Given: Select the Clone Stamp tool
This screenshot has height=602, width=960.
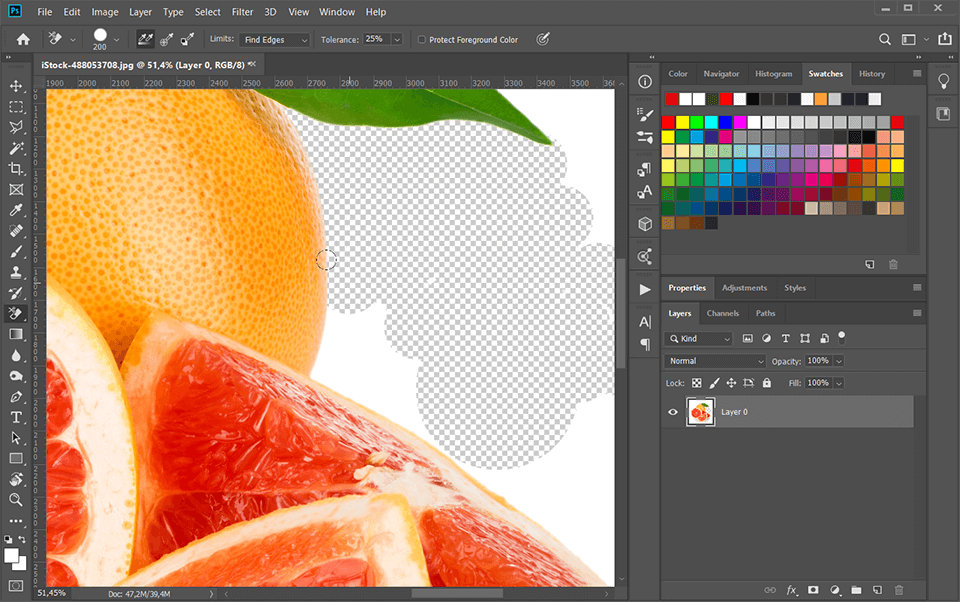Looking at the screenshot, I should click(16, 272).
